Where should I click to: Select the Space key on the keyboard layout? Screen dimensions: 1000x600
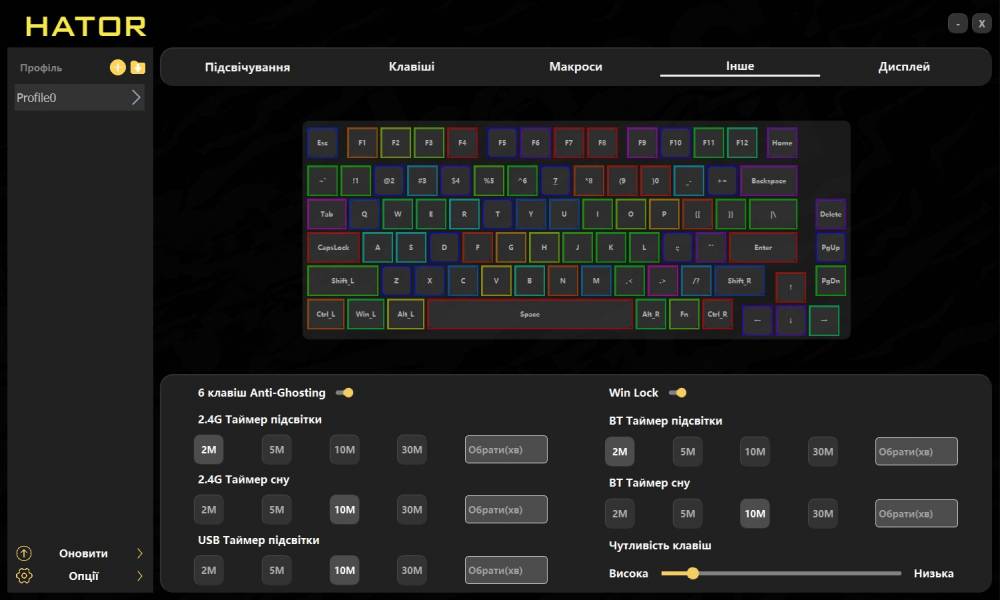530,314
